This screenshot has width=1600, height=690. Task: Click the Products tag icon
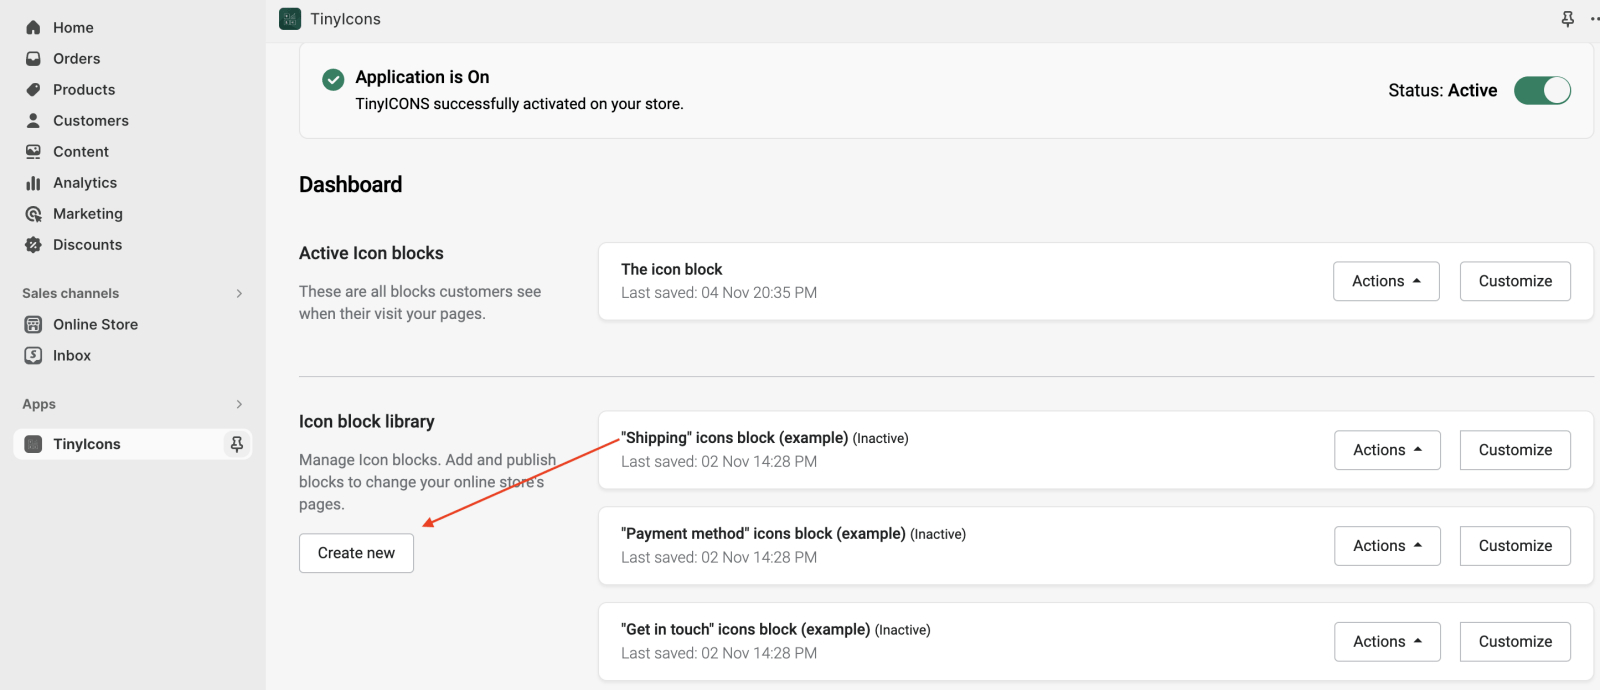33,90
